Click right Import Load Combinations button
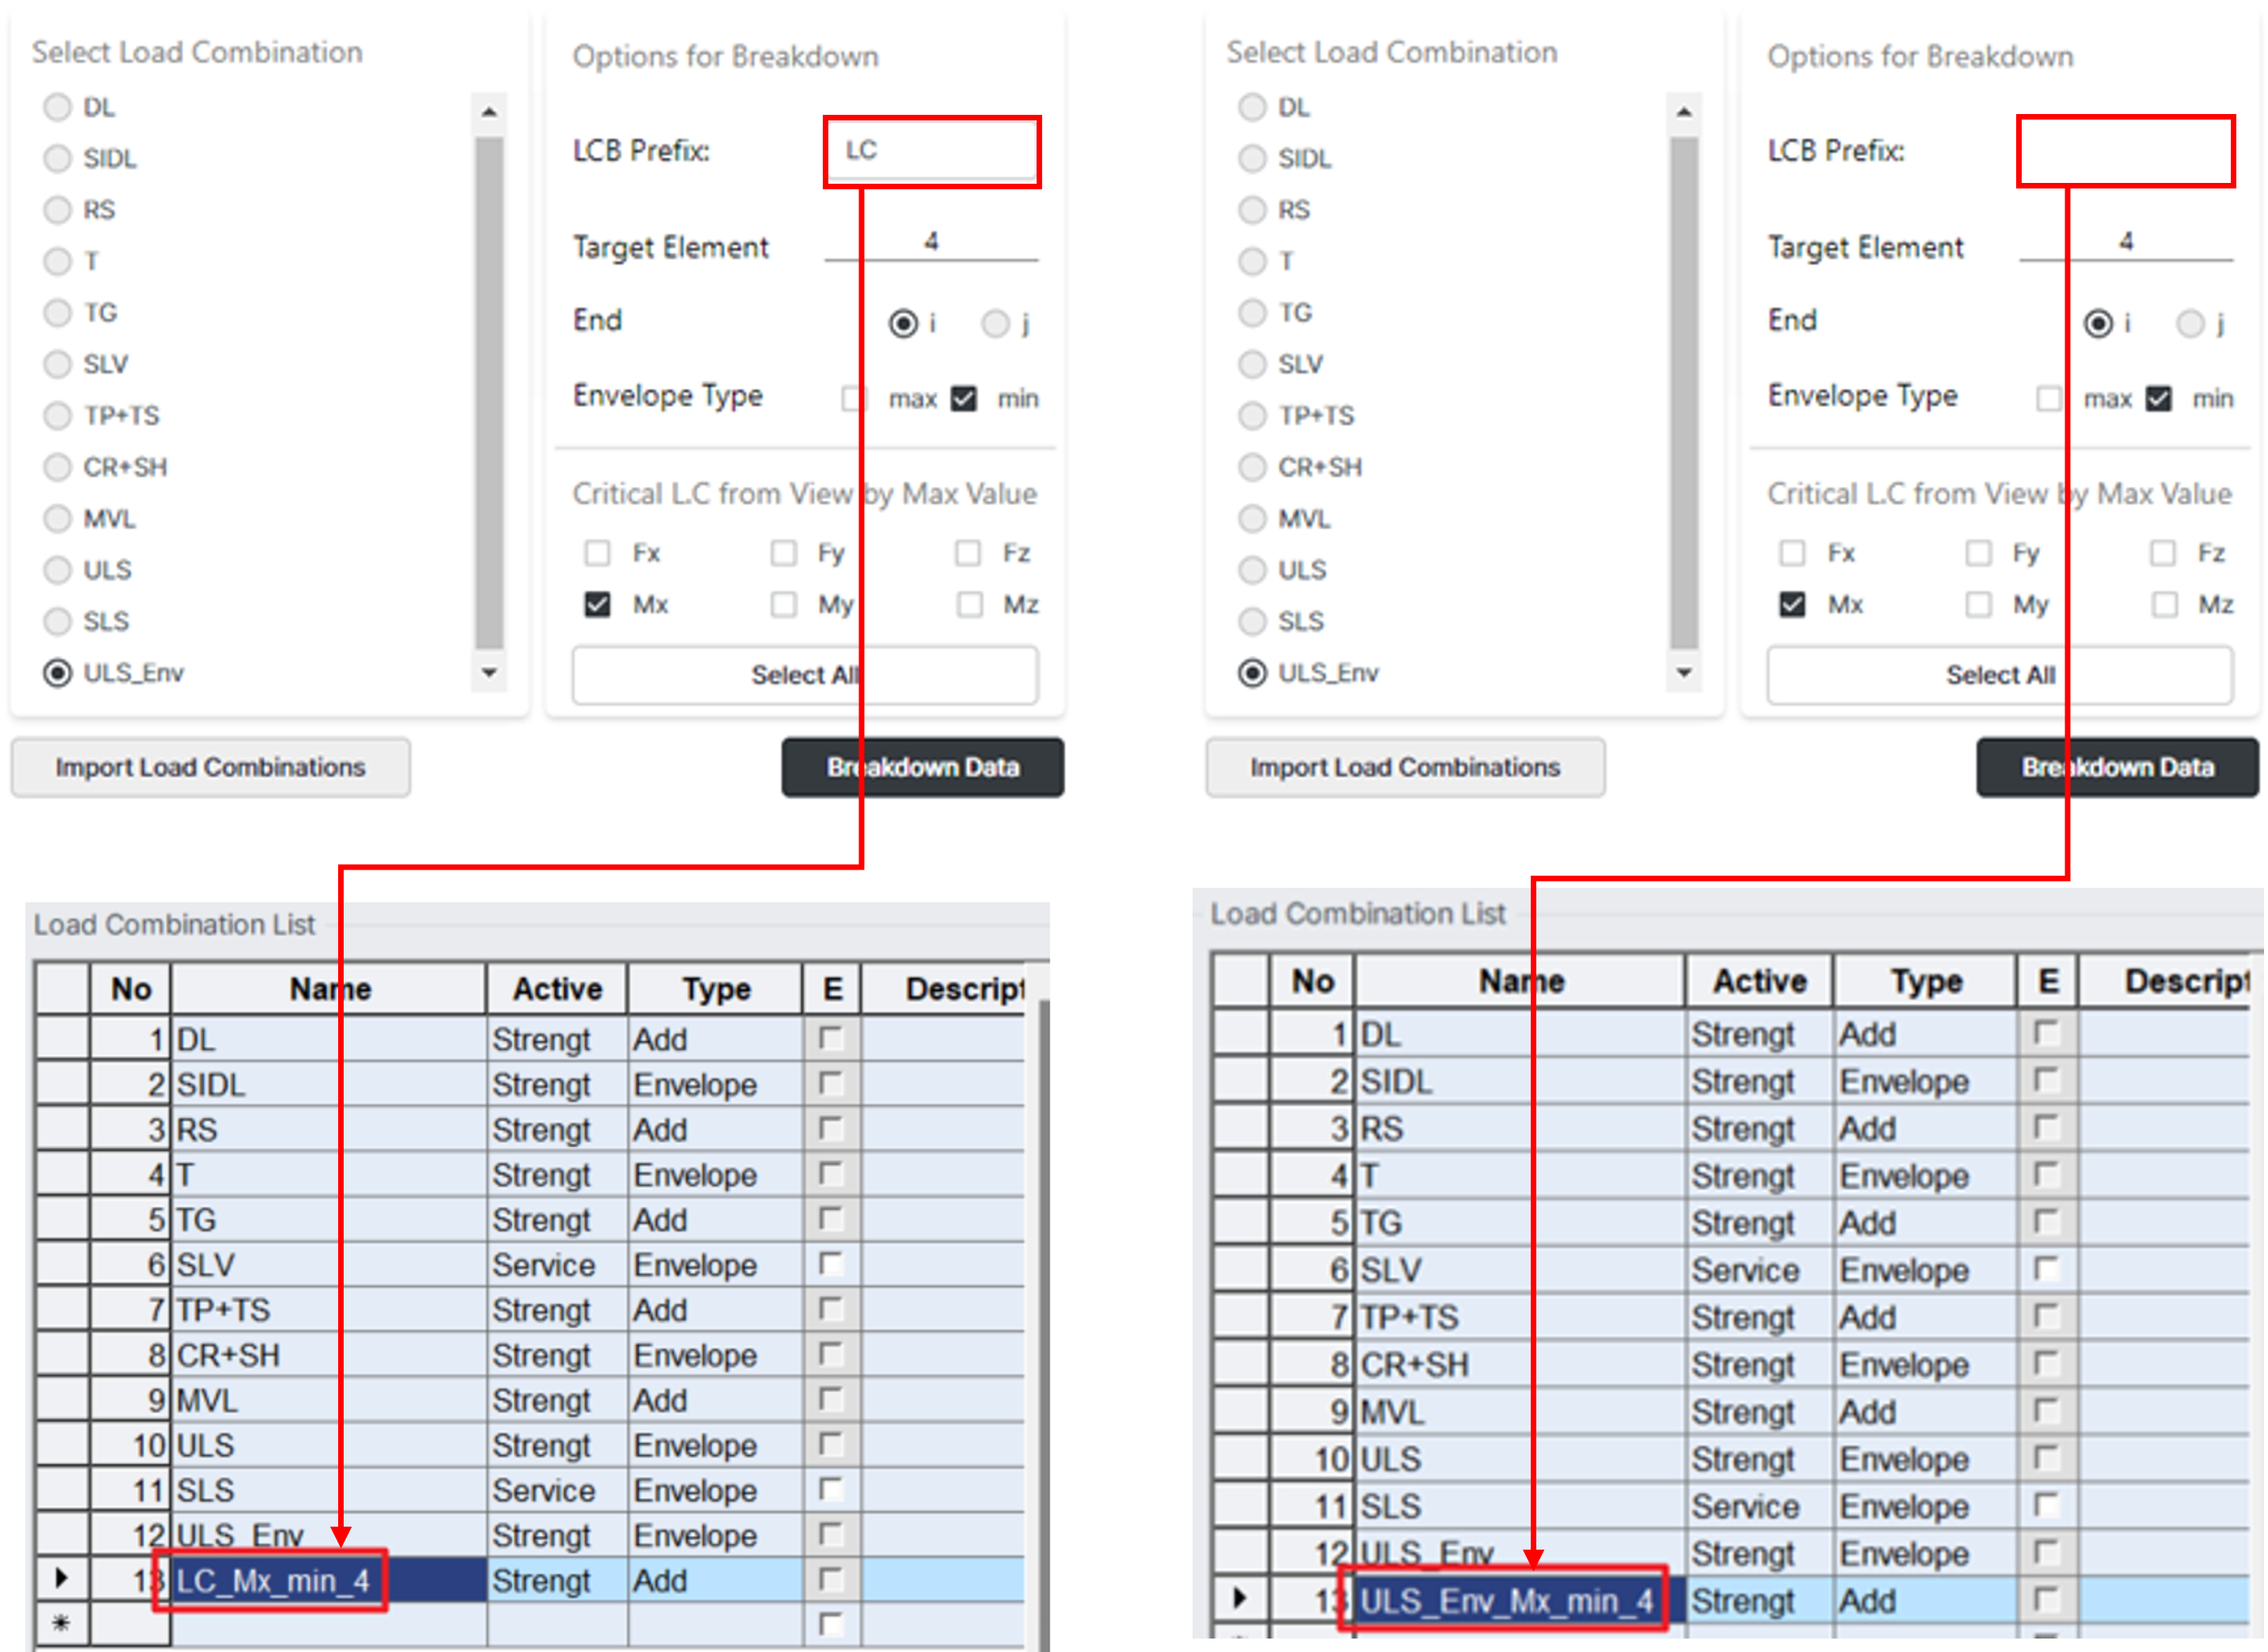The height and width of the screenshot is (1652, 2268). (x=1405, y=767)
